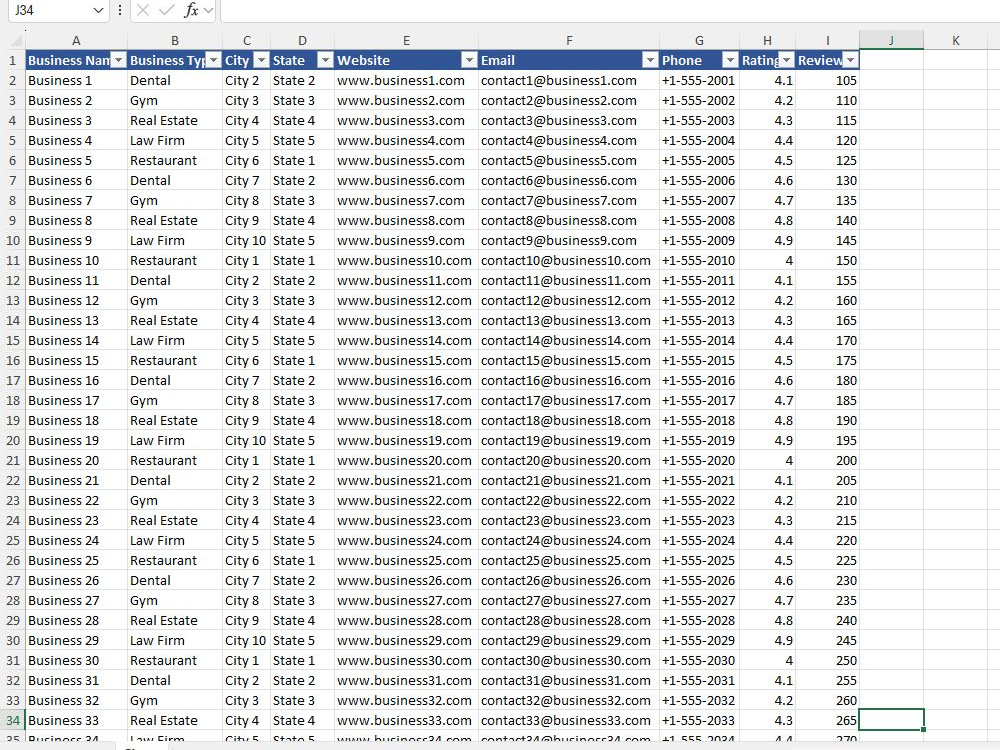Click reviews cell showing 265
Viewport: 1000px width, 750px height.
coord(827,720)
